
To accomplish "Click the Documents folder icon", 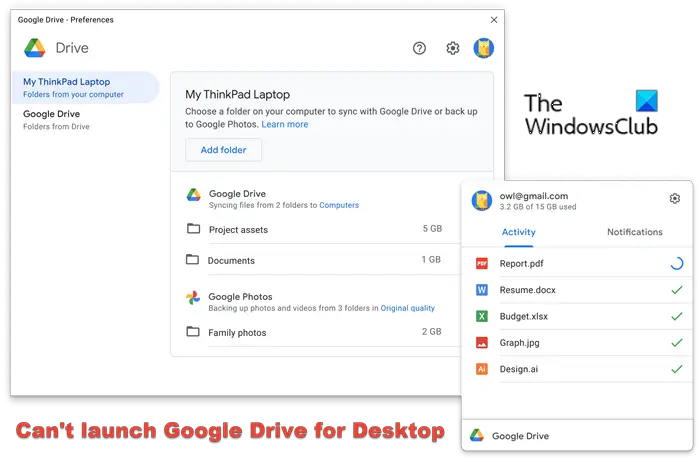I will [x=192, y=259].
